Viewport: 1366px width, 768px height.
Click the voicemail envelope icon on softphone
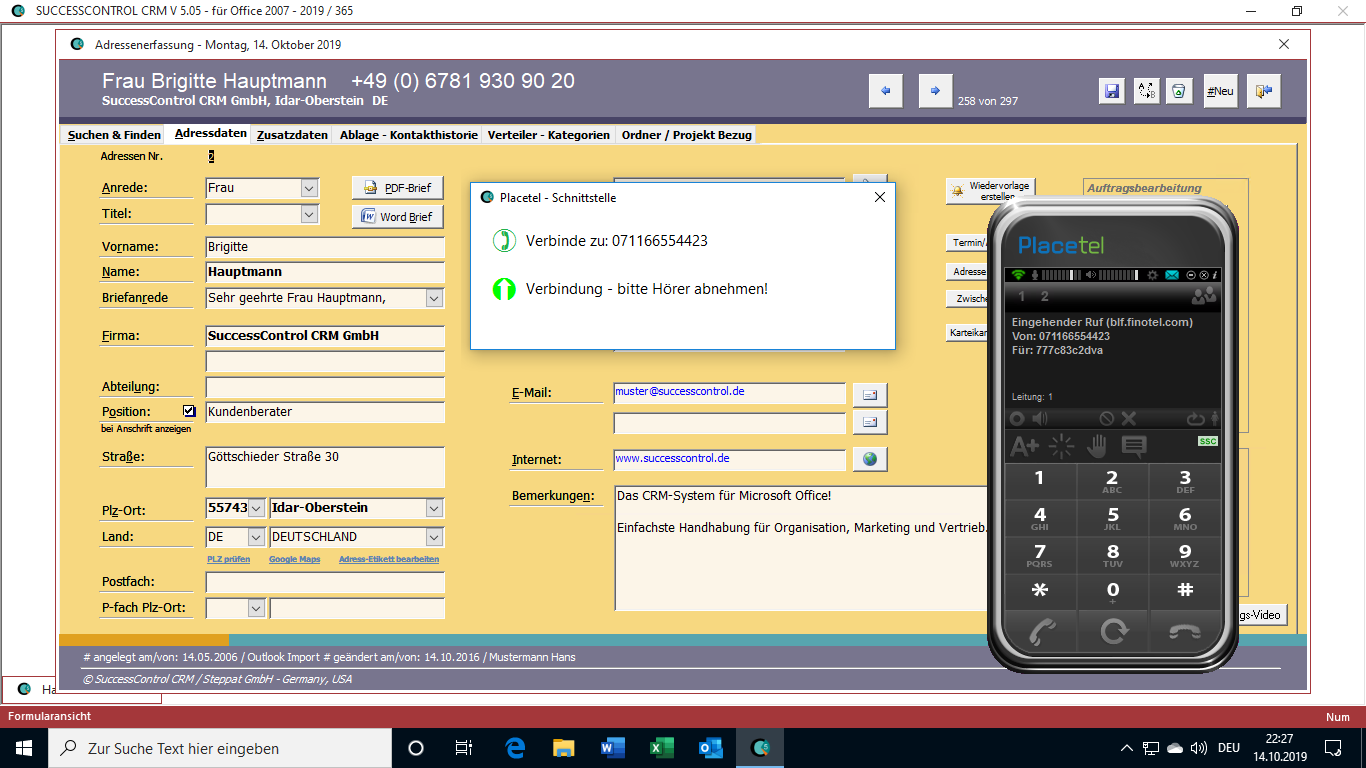coord(1171,275)
